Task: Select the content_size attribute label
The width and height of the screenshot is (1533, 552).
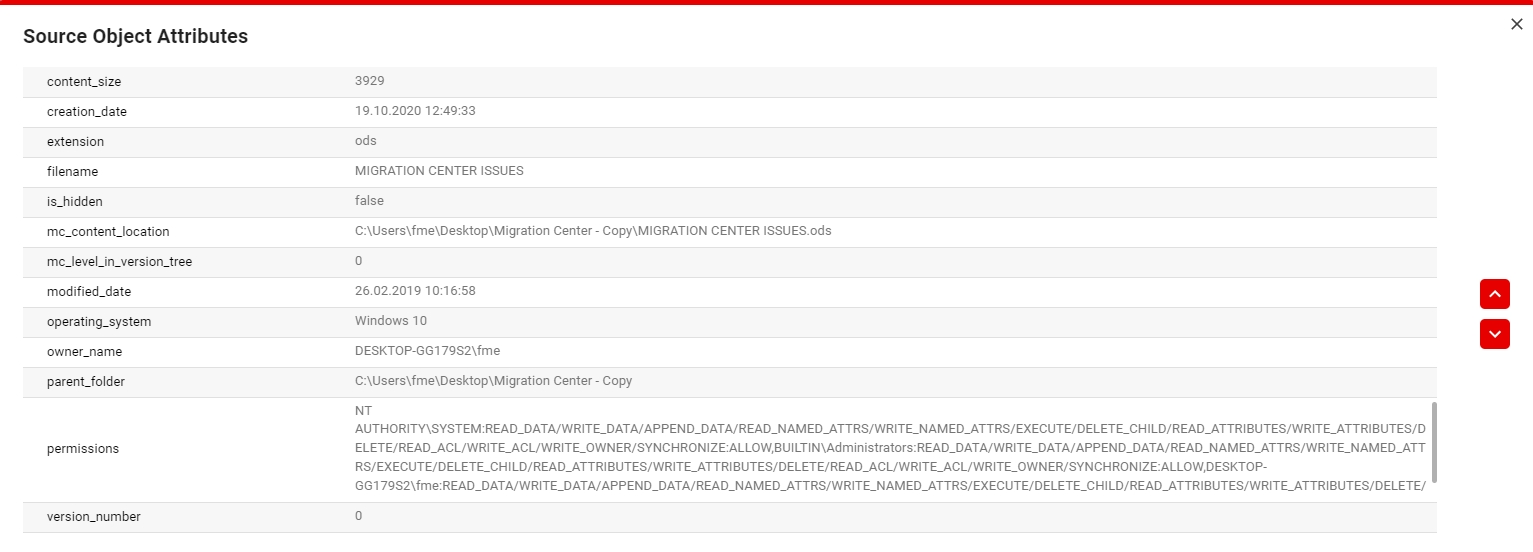Action: point(84,82)
